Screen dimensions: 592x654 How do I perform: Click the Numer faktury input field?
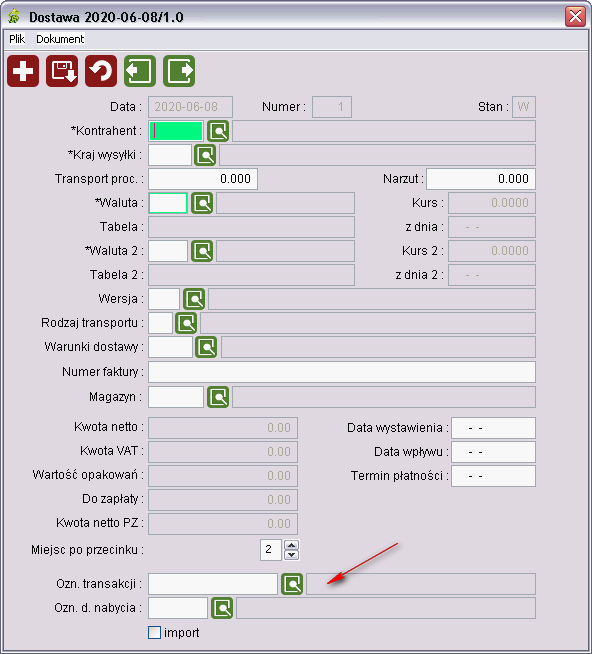pos(342,372)
